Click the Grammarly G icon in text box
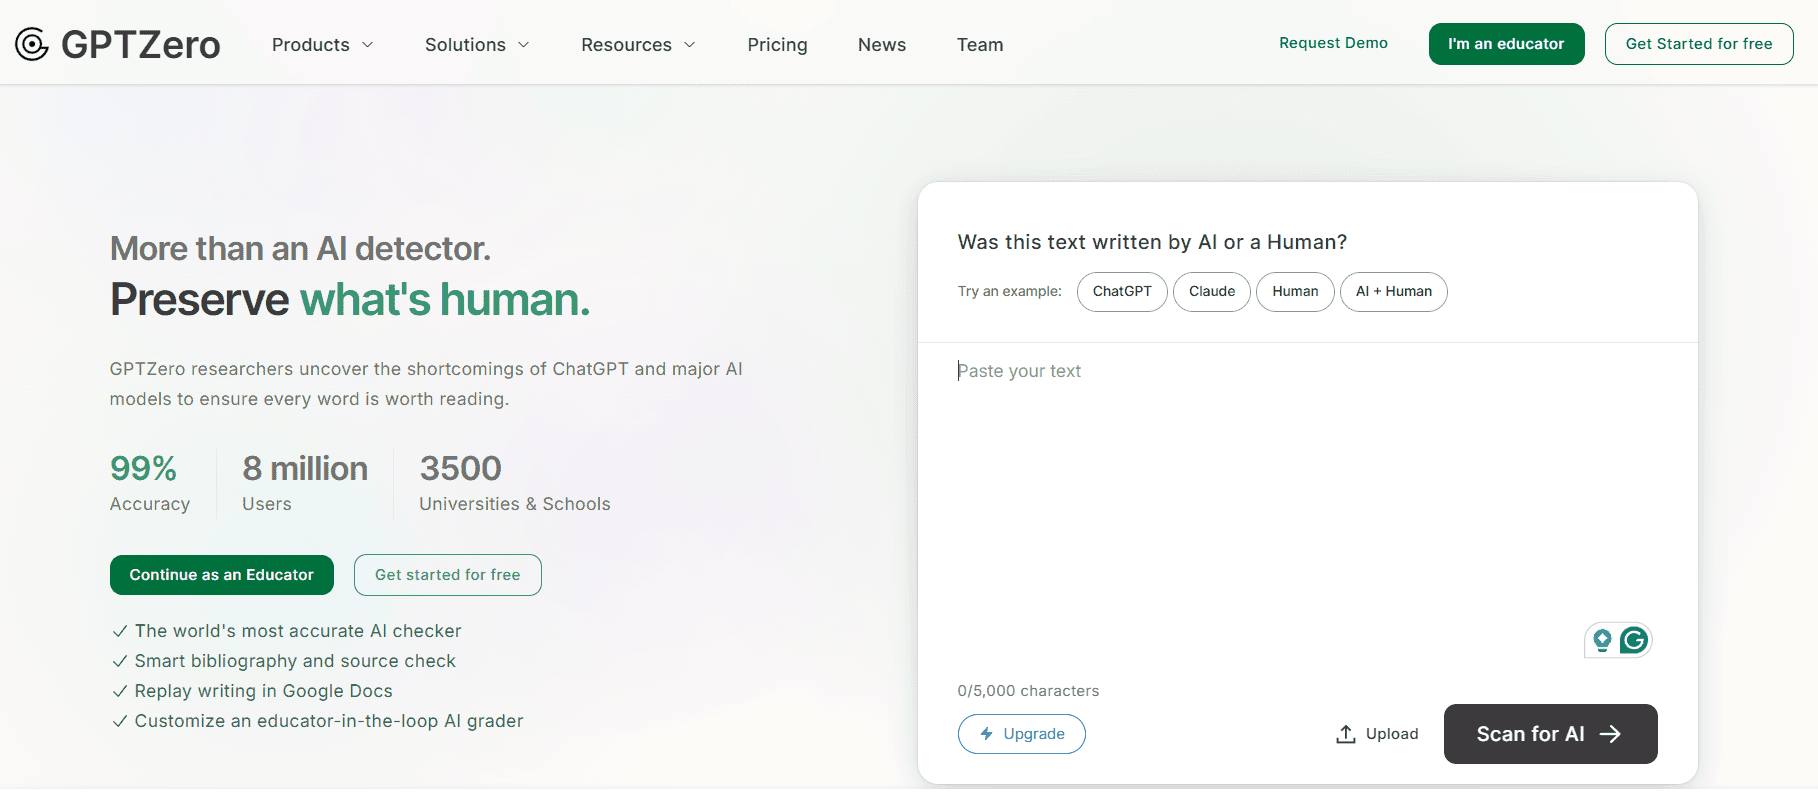Image resolution: width=1818 pixels, height=808 pixels. pos(1634,640)
